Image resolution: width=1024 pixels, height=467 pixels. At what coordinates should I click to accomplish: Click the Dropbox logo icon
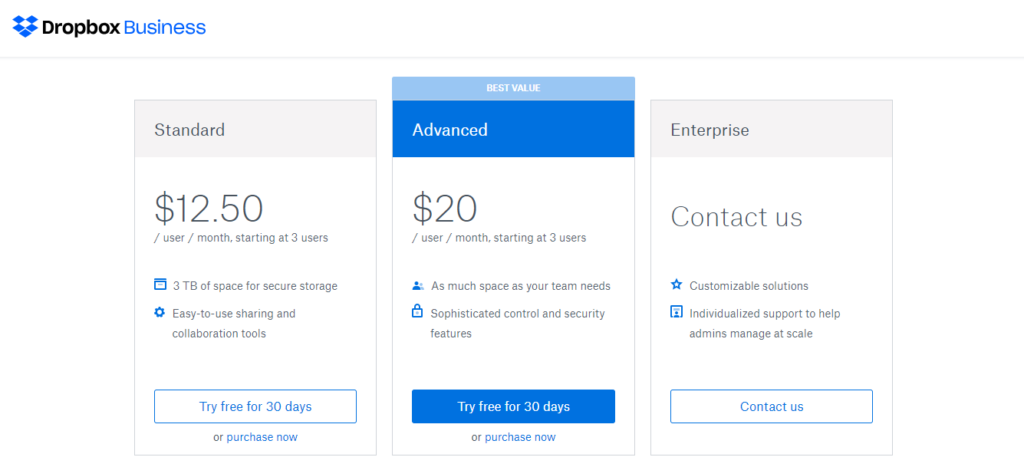point(25,27)
